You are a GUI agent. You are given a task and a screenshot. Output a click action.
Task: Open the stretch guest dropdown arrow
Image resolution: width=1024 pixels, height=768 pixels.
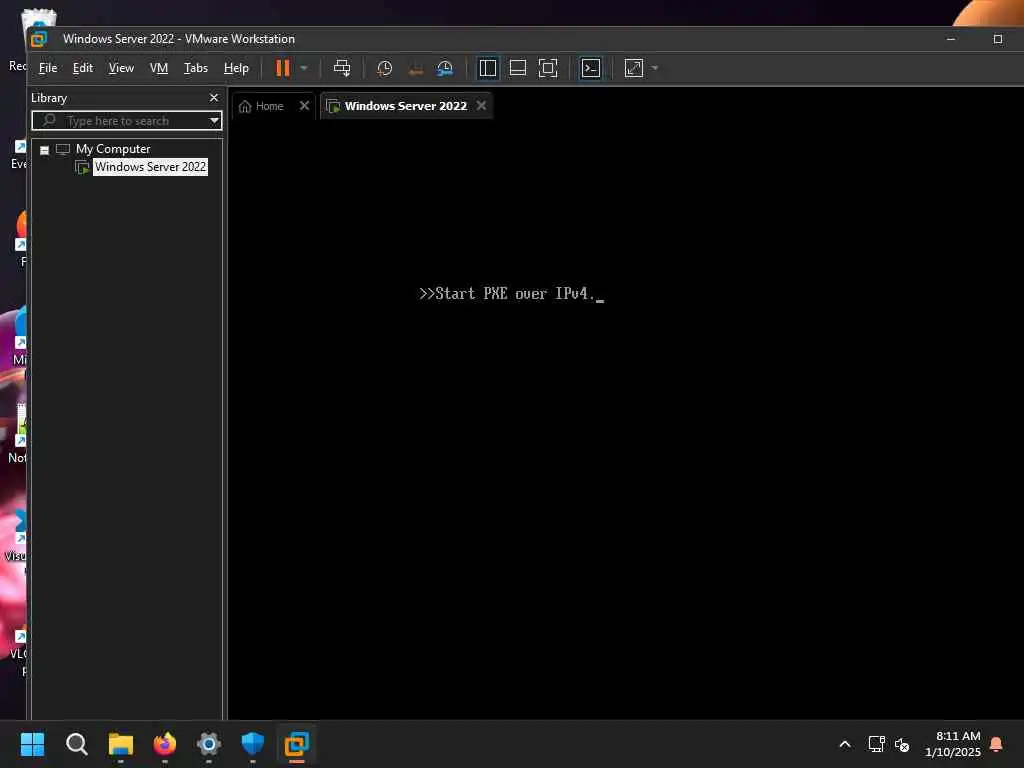coord(655,68)
